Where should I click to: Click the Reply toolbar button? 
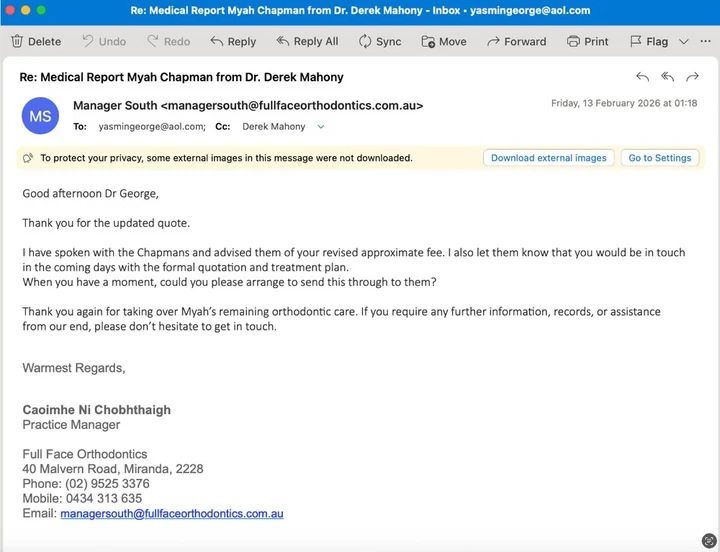233,41
